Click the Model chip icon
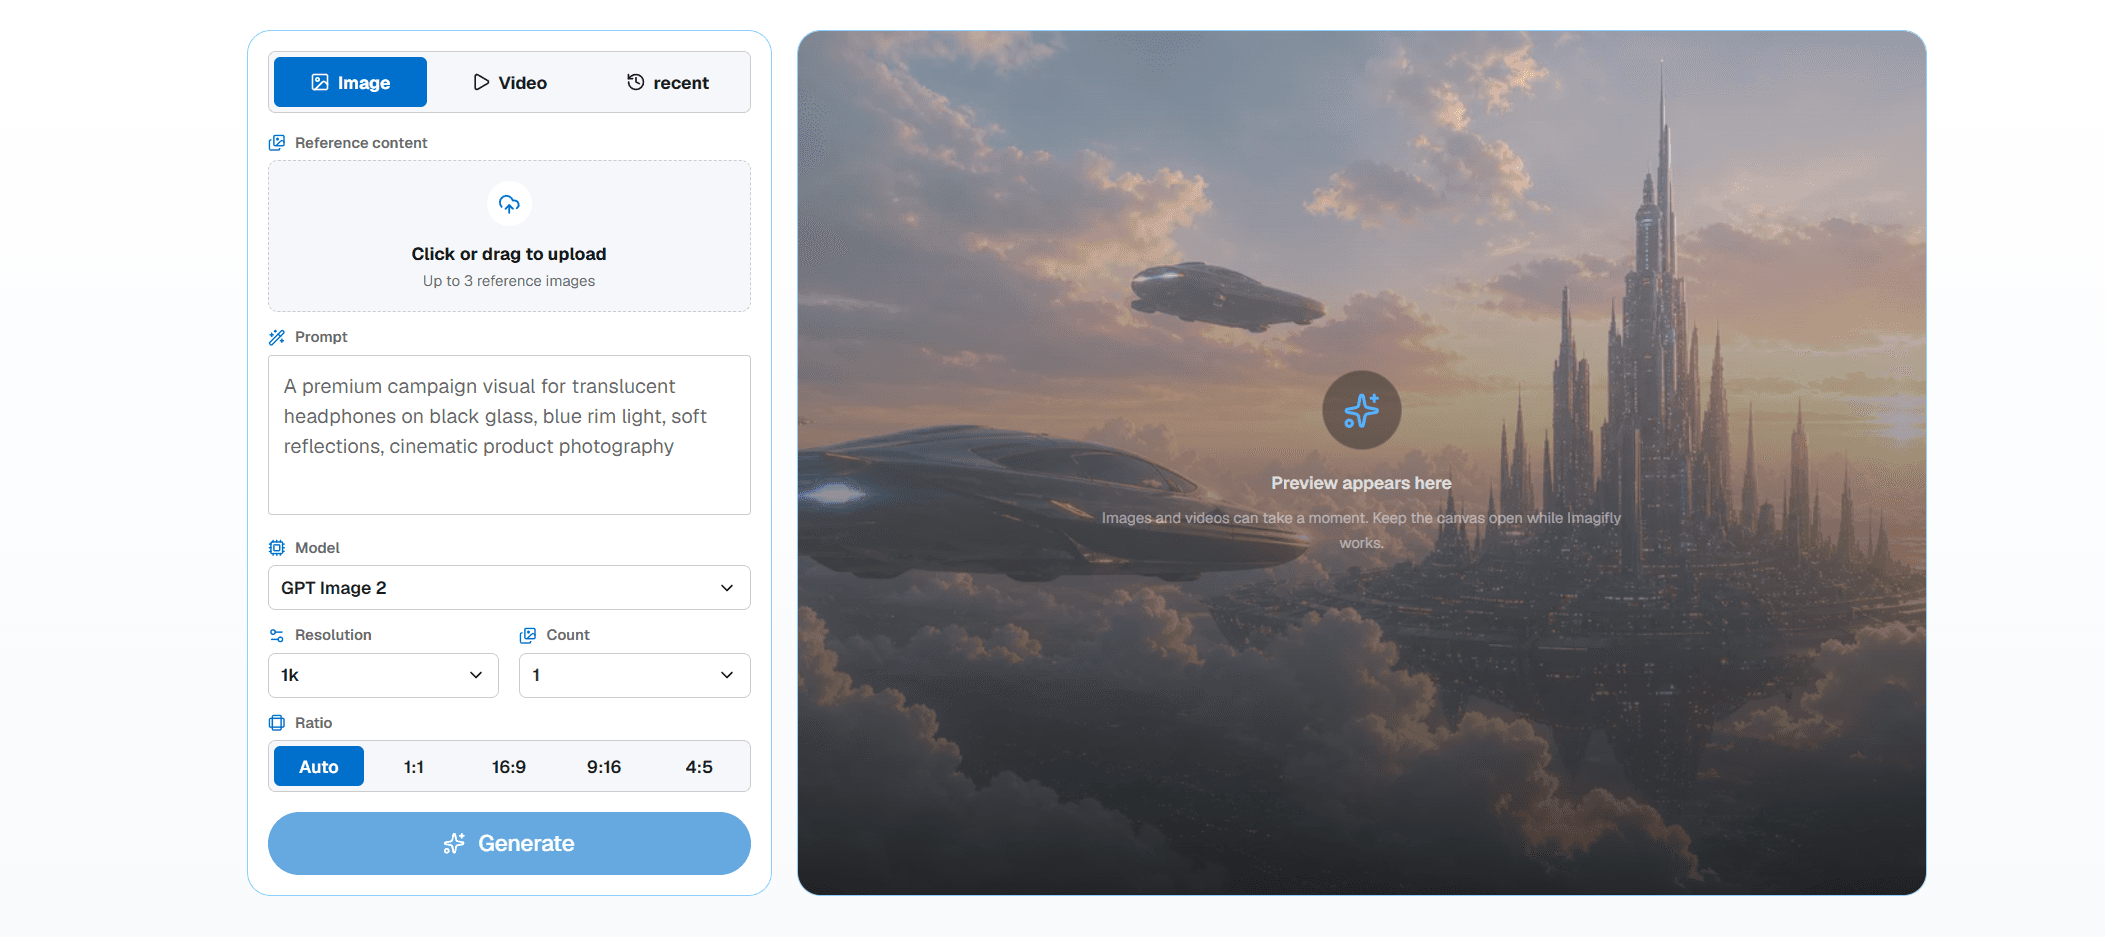The height and width of the screenshot is (937, 2105). coord(277,548)
